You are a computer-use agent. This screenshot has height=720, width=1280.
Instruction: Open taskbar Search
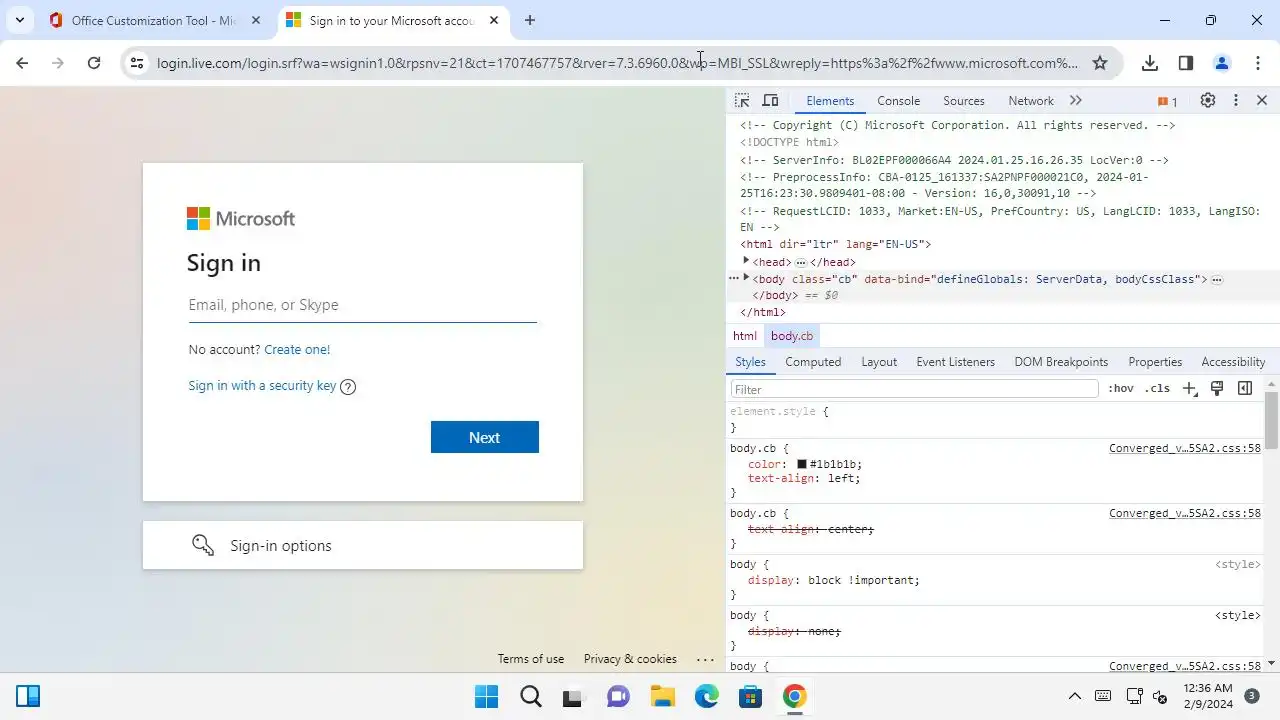530,697
